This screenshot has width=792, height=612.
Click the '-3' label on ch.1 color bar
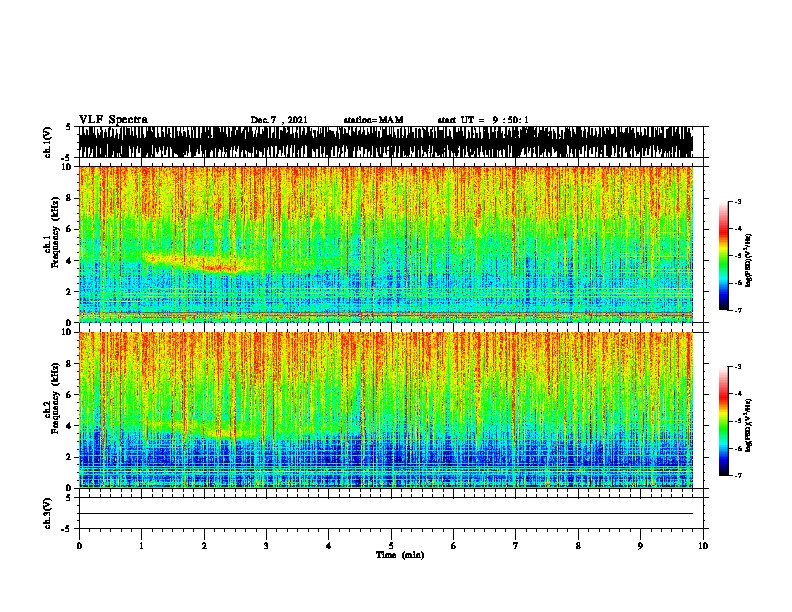pos(738,201)
